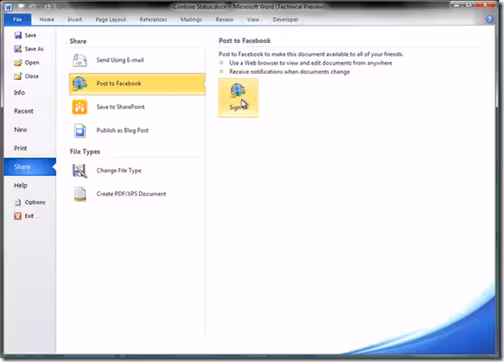Viewport: 504px width, 362px height.
Task: Open Help via blue question mark icon
Action: [490, 19]
